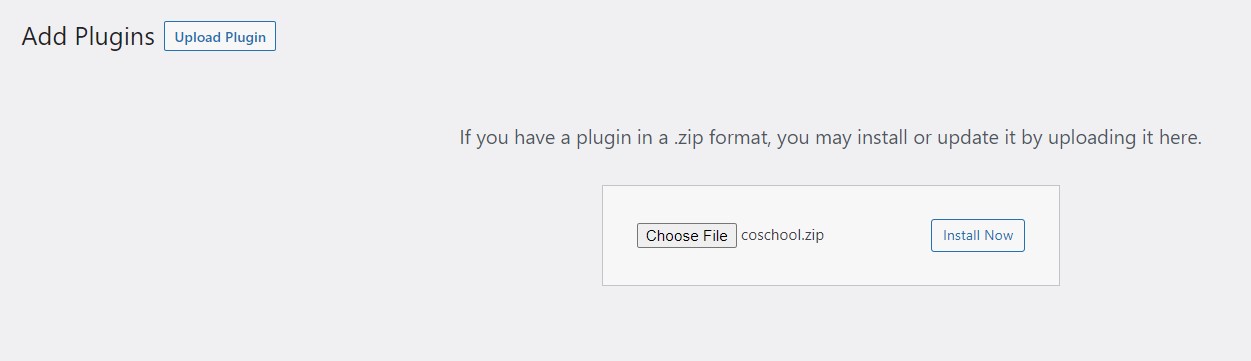Click the bottom border area of upload box
Viewport: 1251px width, 361px height.
coord(830,284)
